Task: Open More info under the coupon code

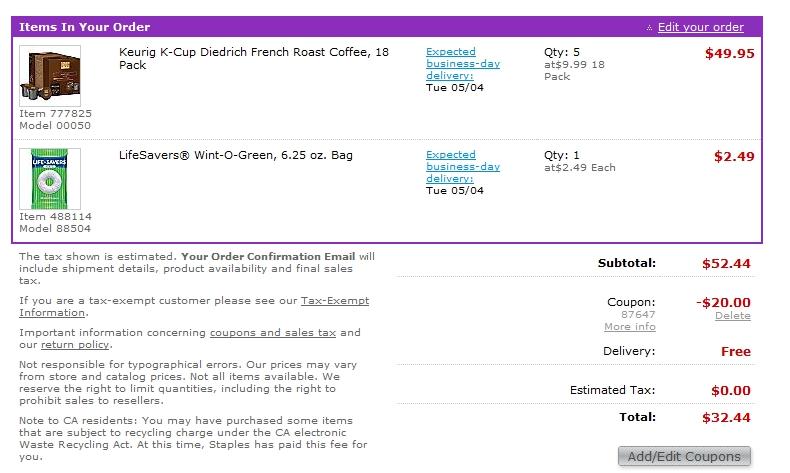Action: (x=630, y=326)
